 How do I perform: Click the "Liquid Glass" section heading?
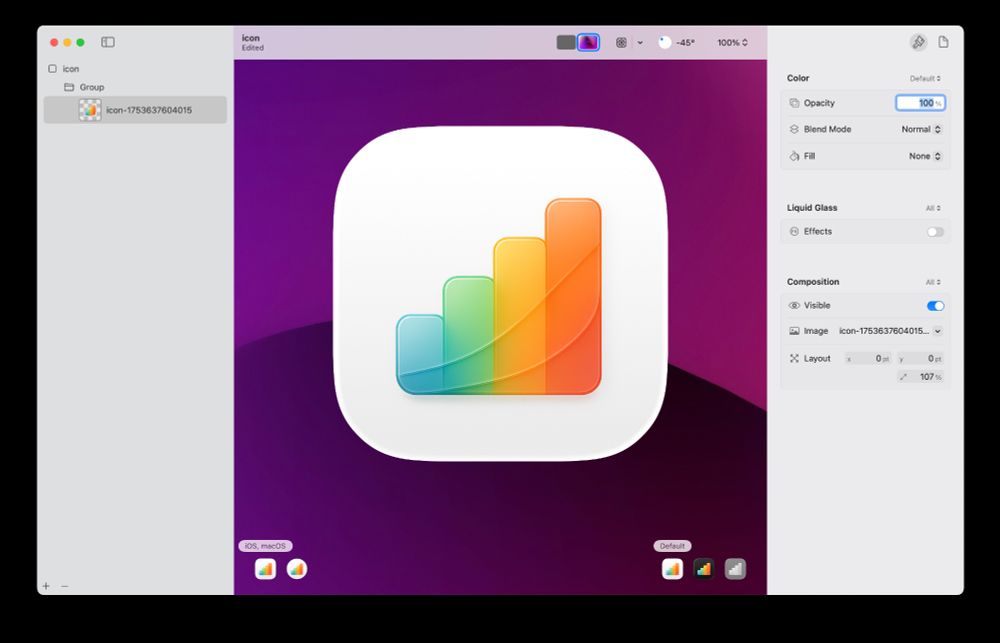point(812,208)
